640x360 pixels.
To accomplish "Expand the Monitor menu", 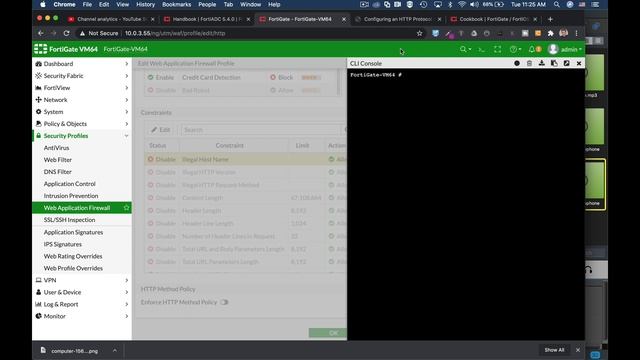I will tap(82, 316).
